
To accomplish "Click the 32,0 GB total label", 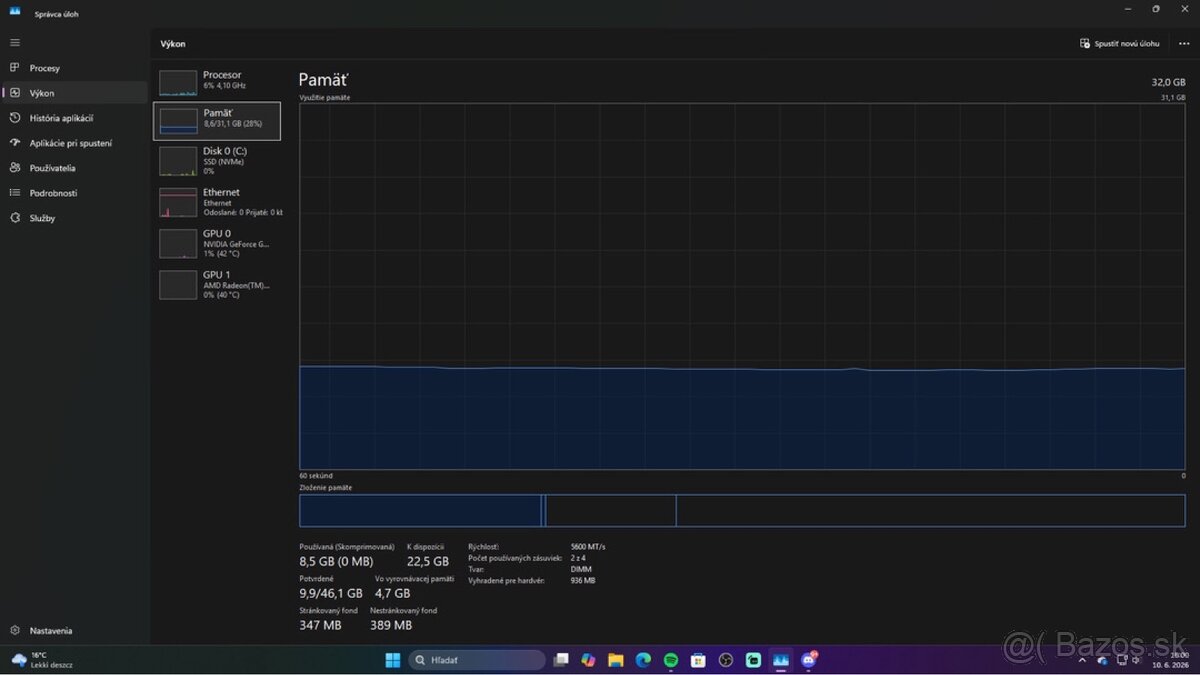I will 1168,82.
